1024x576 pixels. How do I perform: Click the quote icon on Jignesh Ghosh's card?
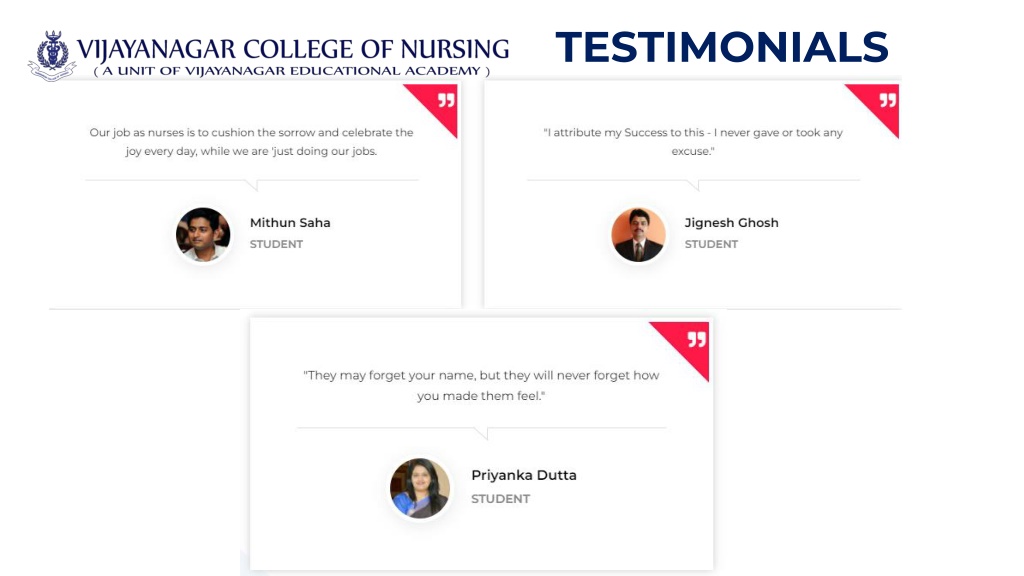pyautogui.click(x=888, y=100)
